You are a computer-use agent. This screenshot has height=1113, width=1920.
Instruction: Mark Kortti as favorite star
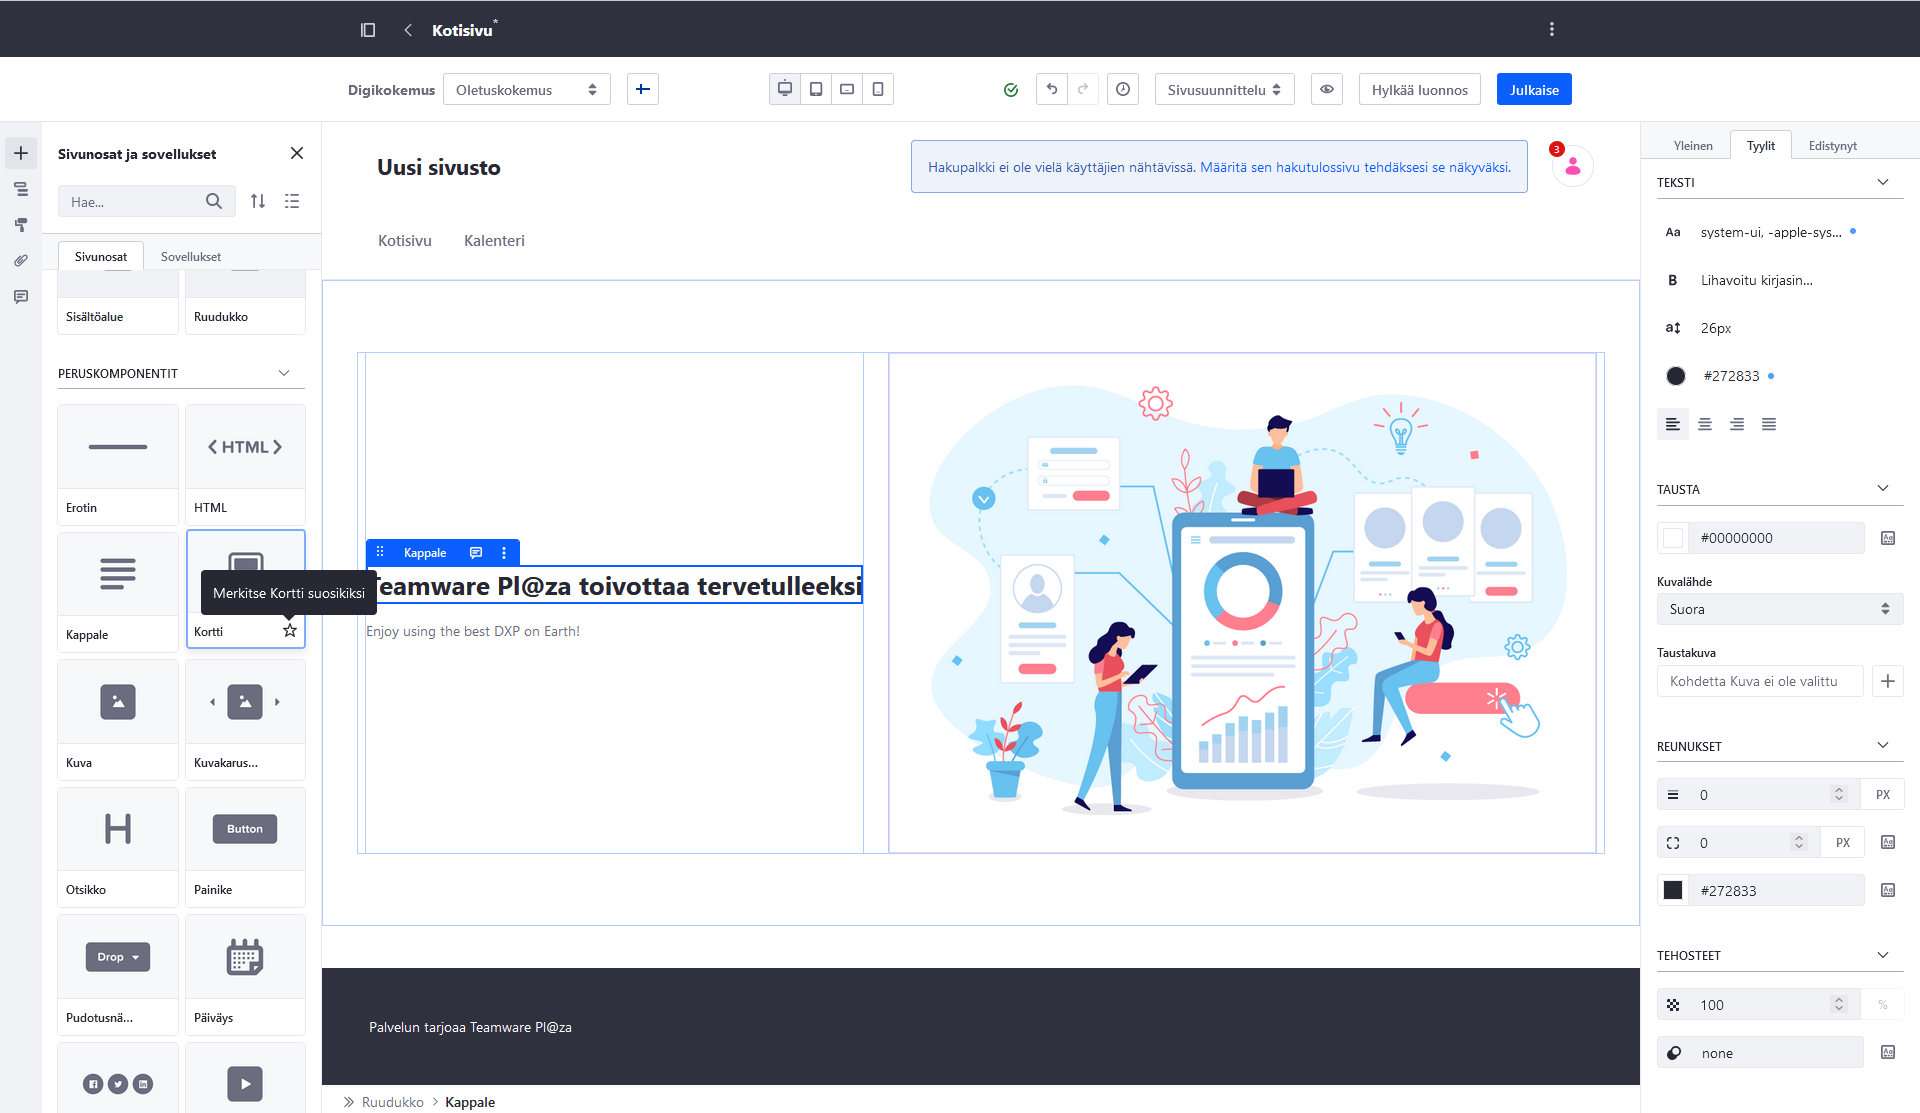(x=290, y=631)
